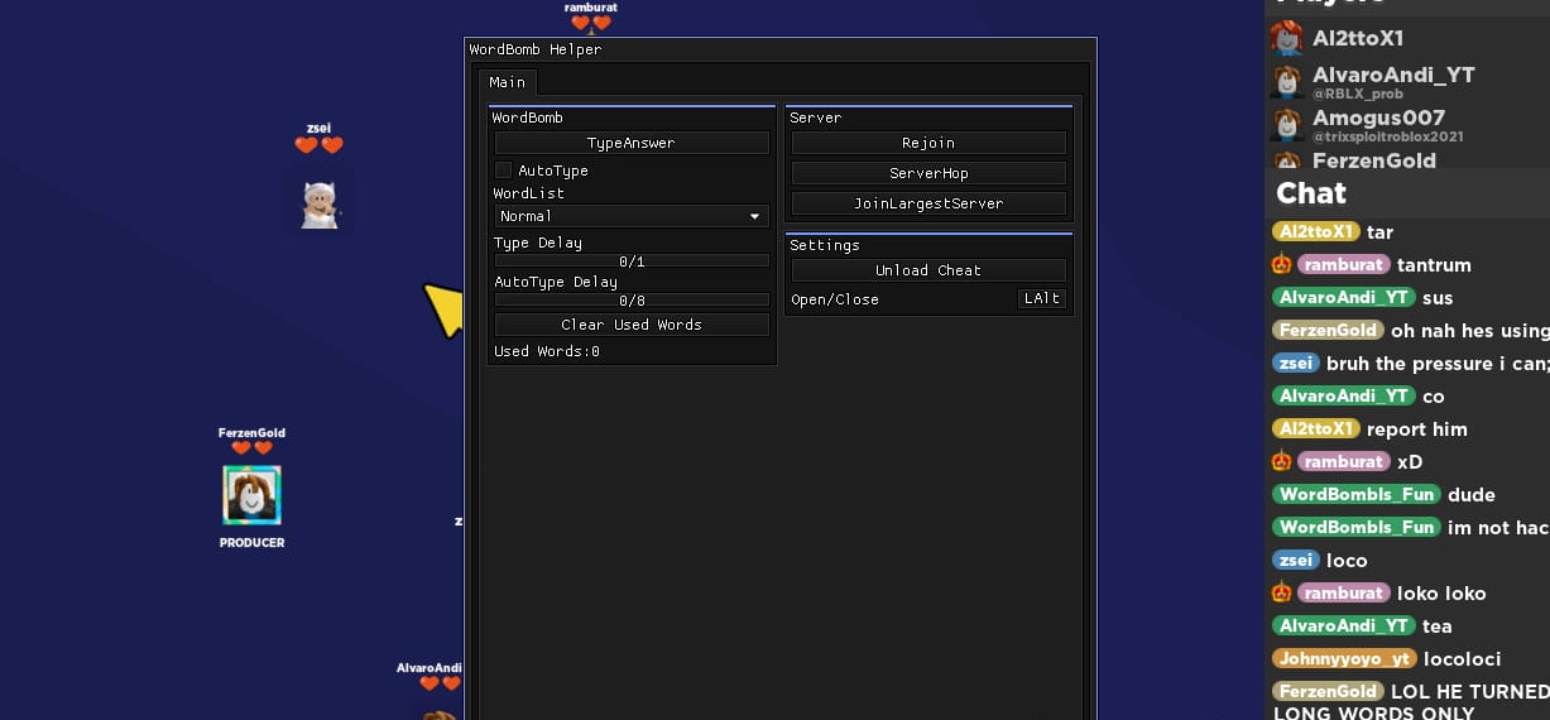Click the JoinLargestServer button
Screen dimensions: 1550x720
click(928, 203)
